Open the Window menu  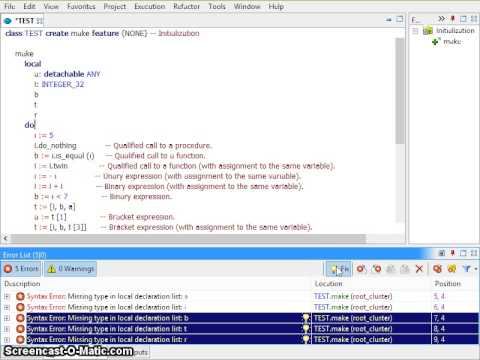(x=247, y=6)
